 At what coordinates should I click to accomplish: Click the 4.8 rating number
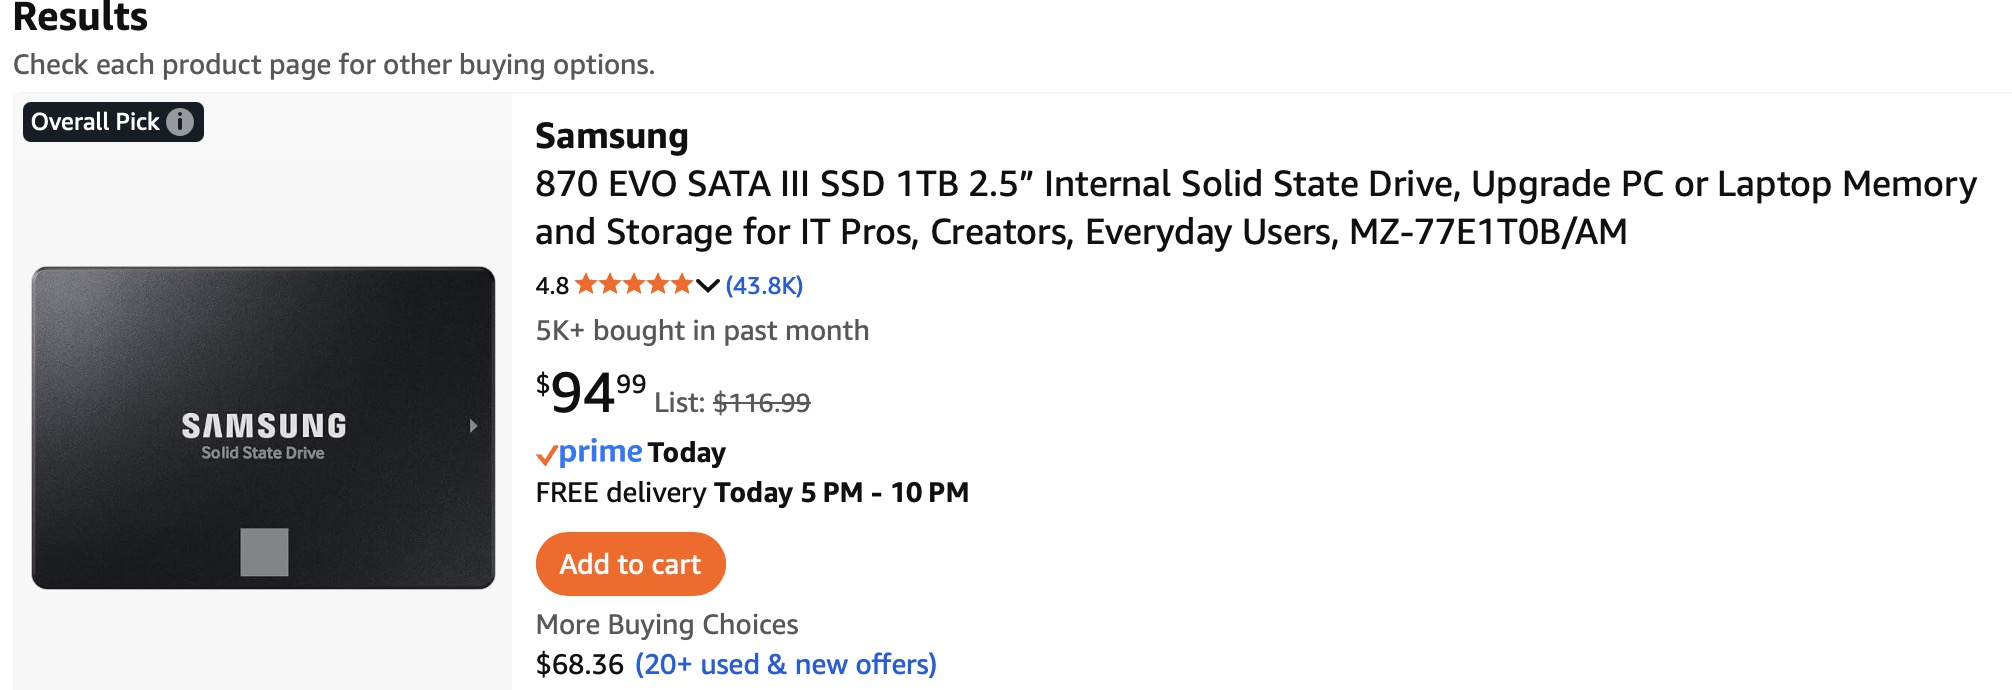coord(551,286)
